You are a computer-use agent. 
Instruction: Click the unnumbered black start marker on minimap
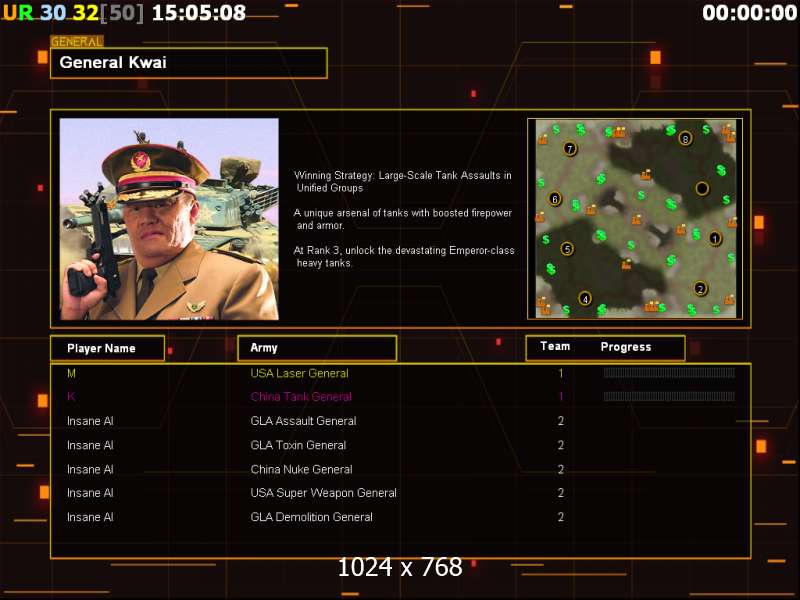(702, 189)
